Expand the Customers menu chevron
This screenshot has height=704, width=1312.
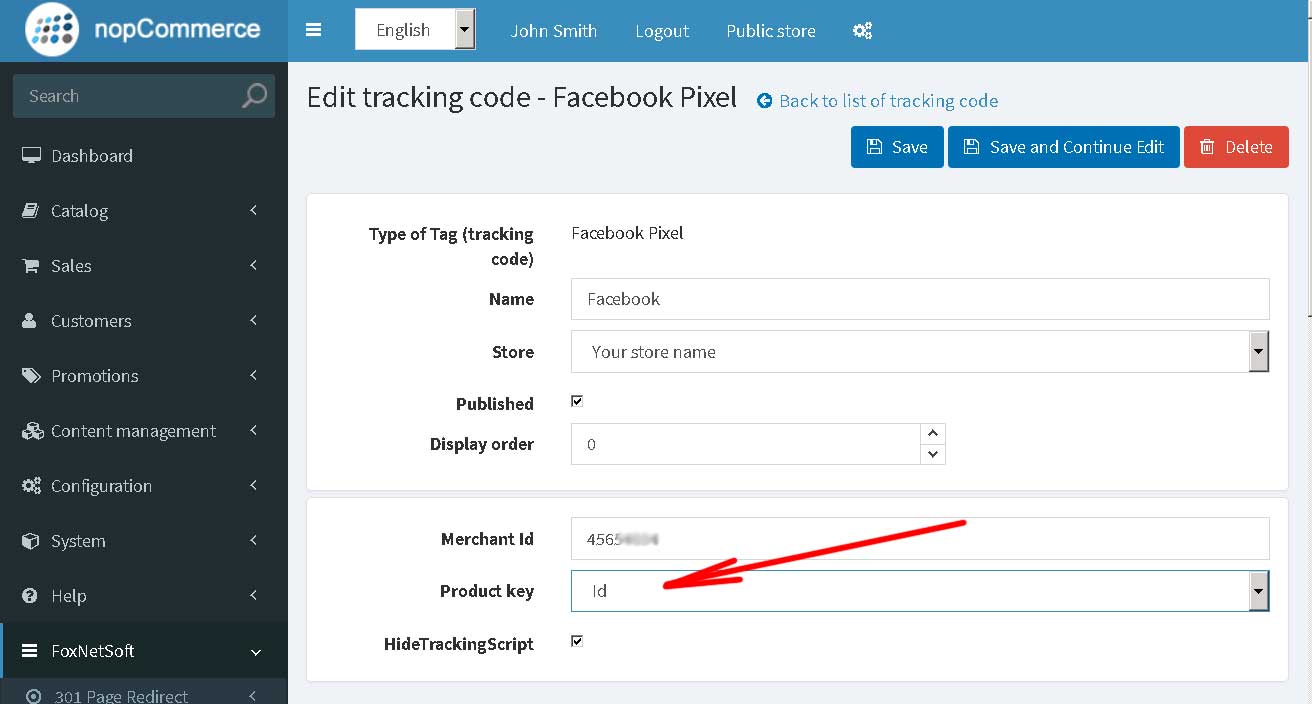254,320
